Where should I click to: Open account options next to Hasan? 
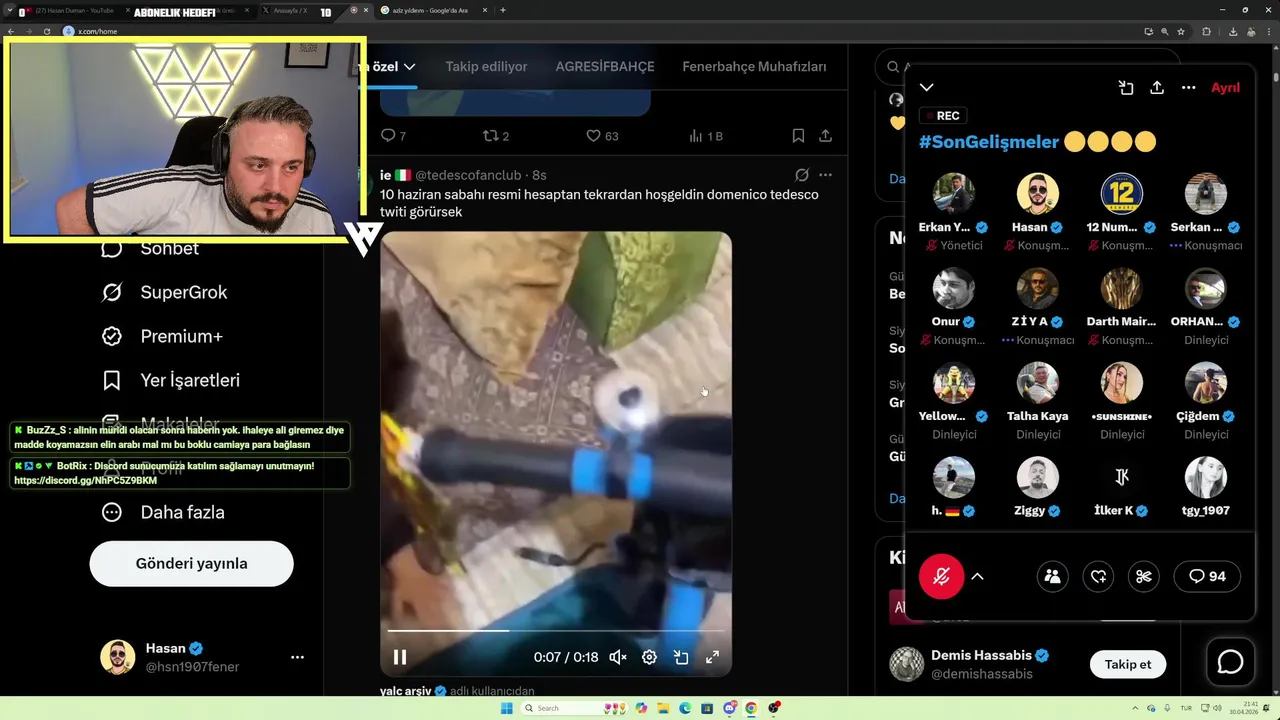[x=297, y=657]
